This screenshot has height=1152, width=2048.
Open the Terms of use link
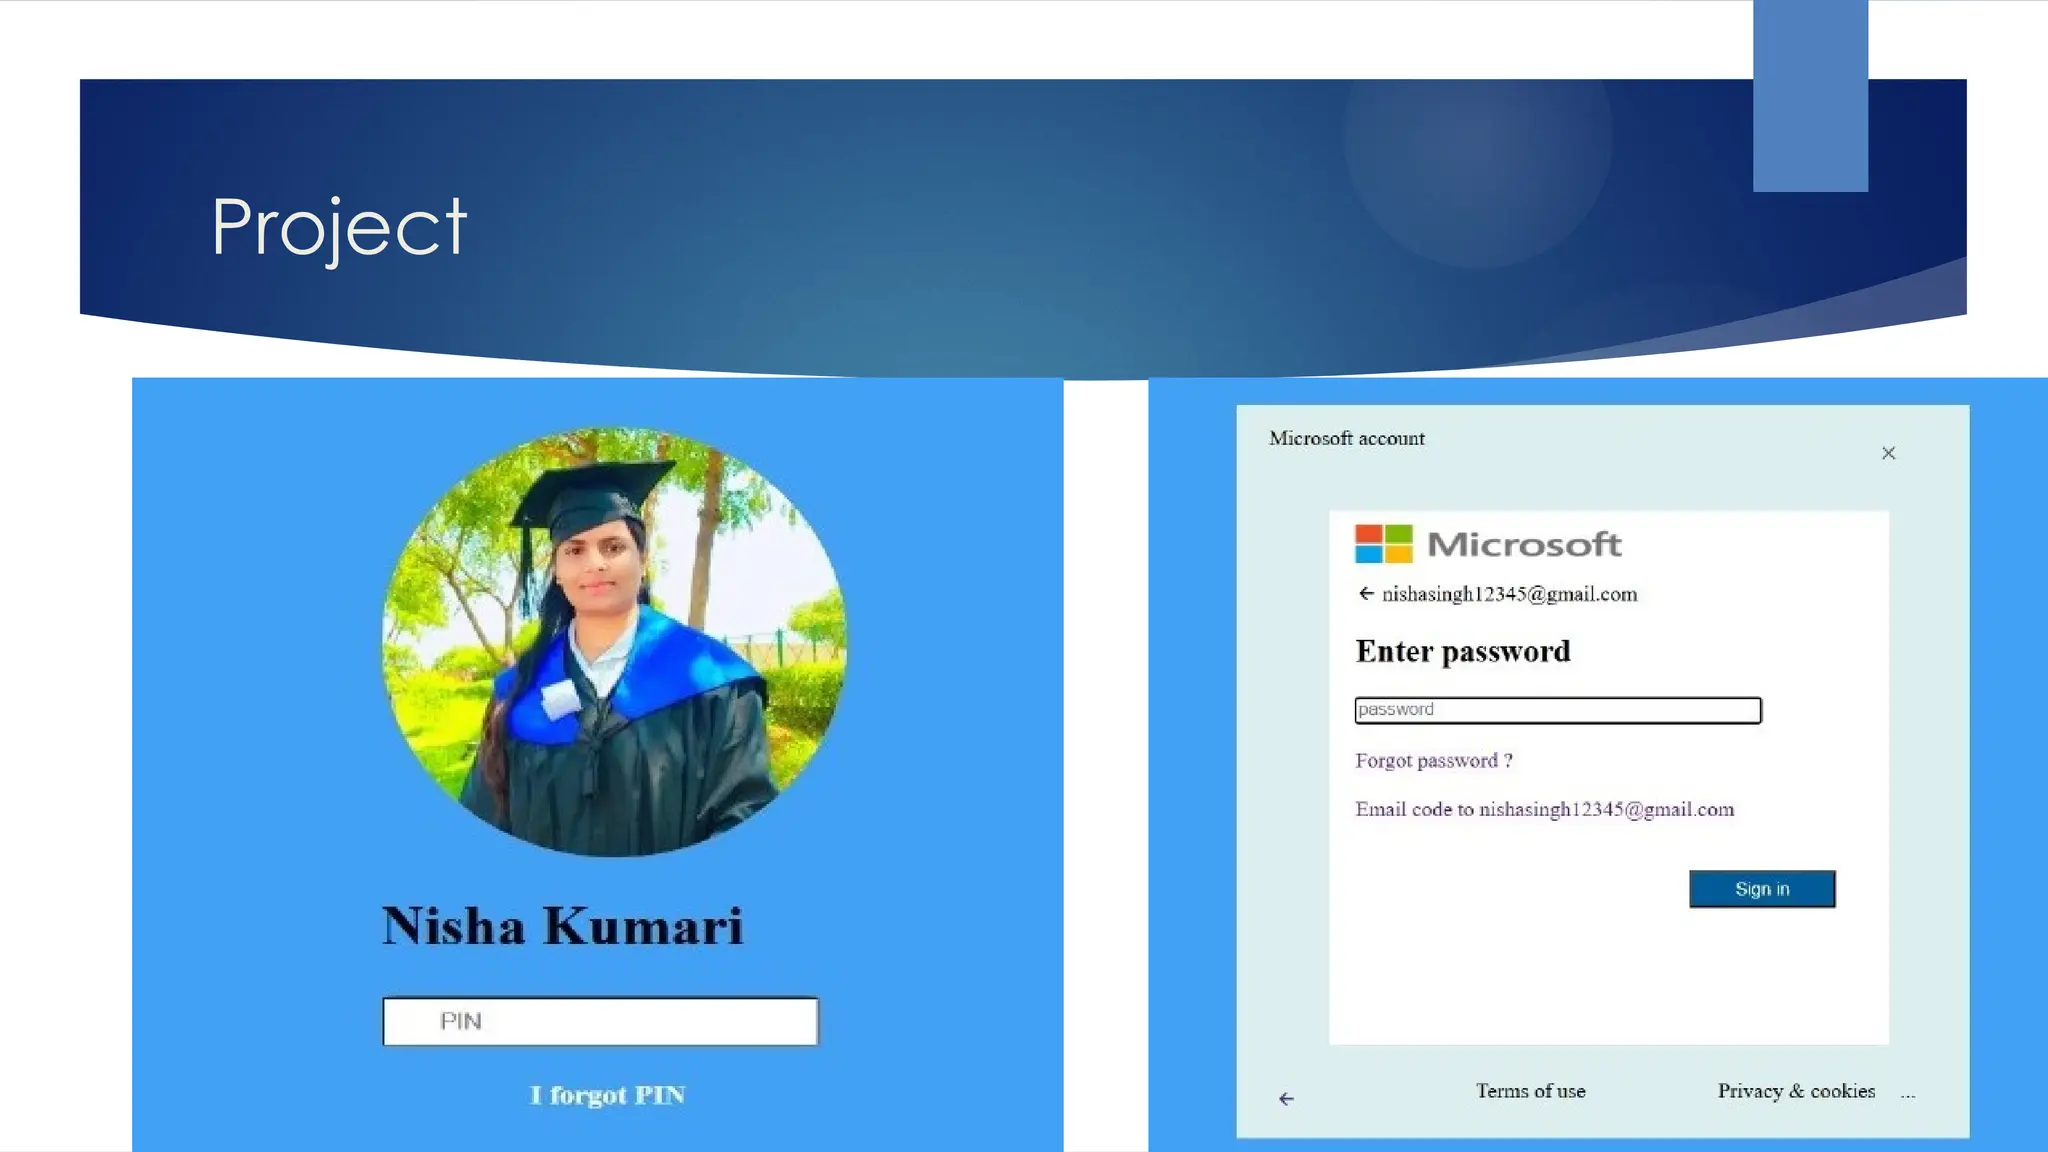(x=1530, y=1091)
